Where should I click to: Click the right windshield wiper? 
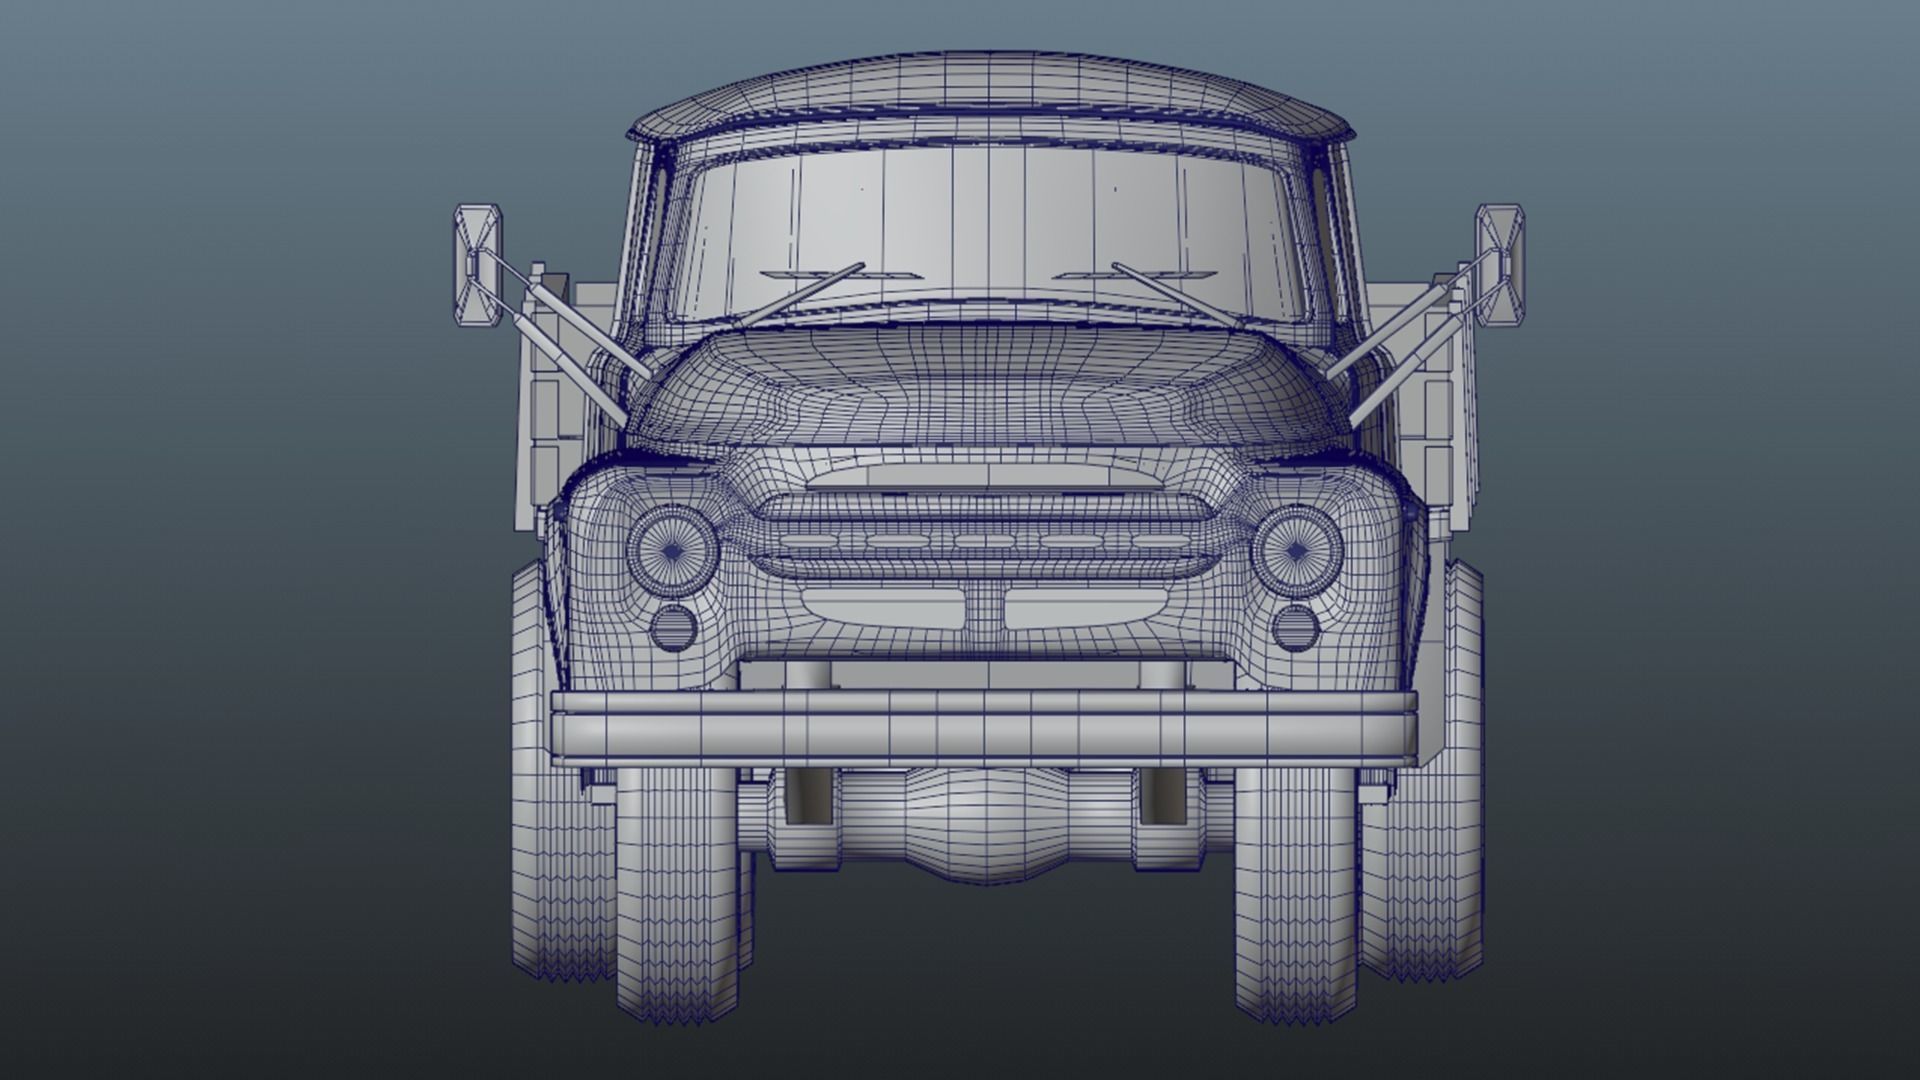pos(1175,292)
